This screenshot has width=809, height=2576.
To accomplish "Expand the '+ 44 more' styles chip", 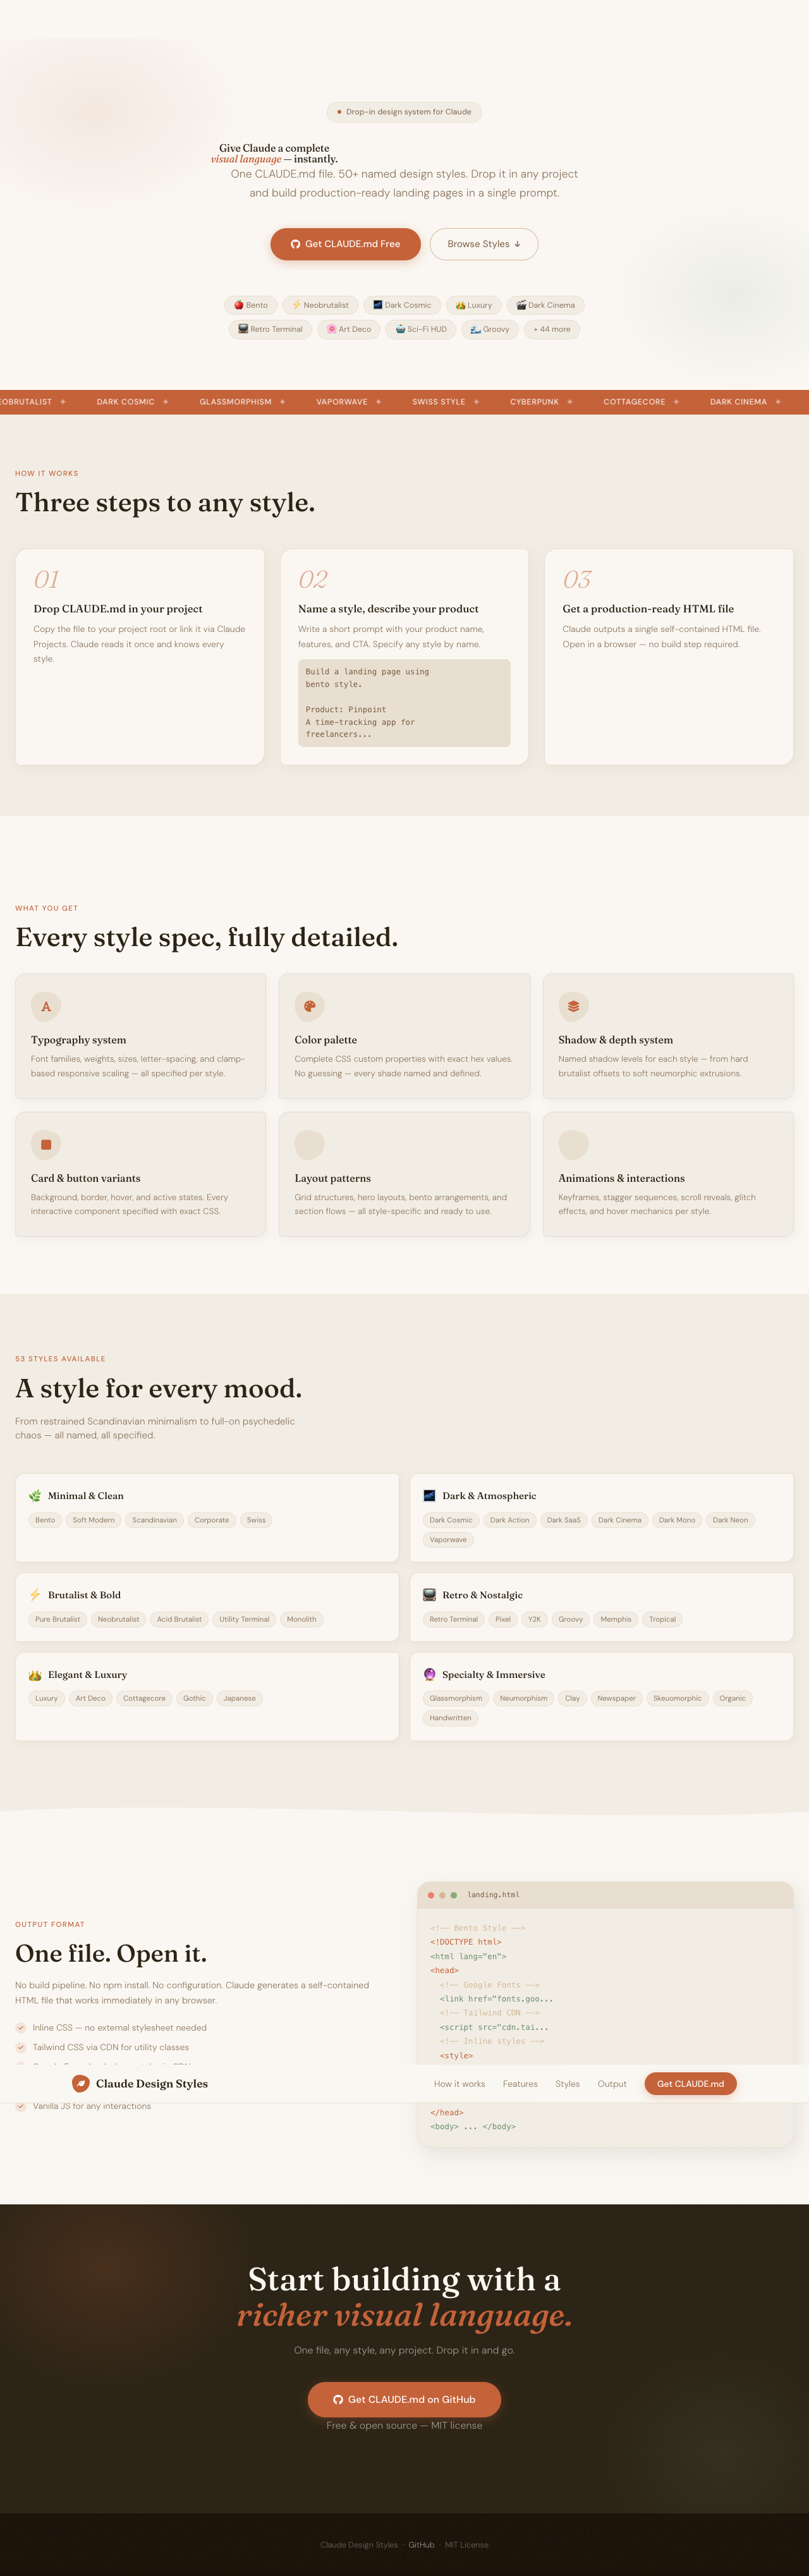I will pyautogui.click(x=552, y=329).
